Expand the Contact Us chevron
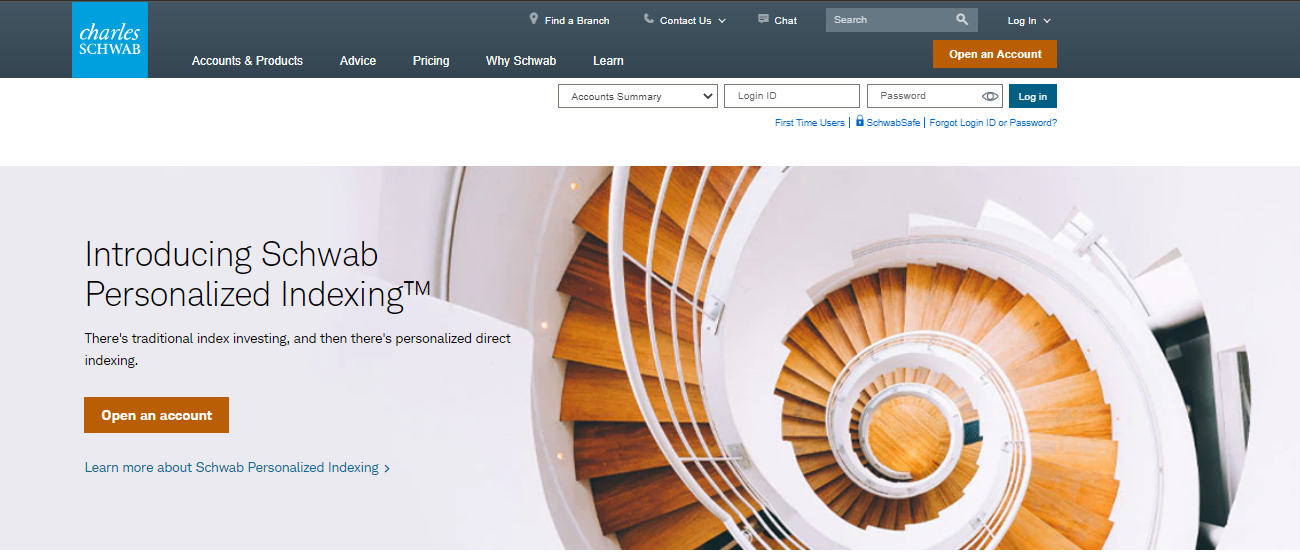 point(722,21)
